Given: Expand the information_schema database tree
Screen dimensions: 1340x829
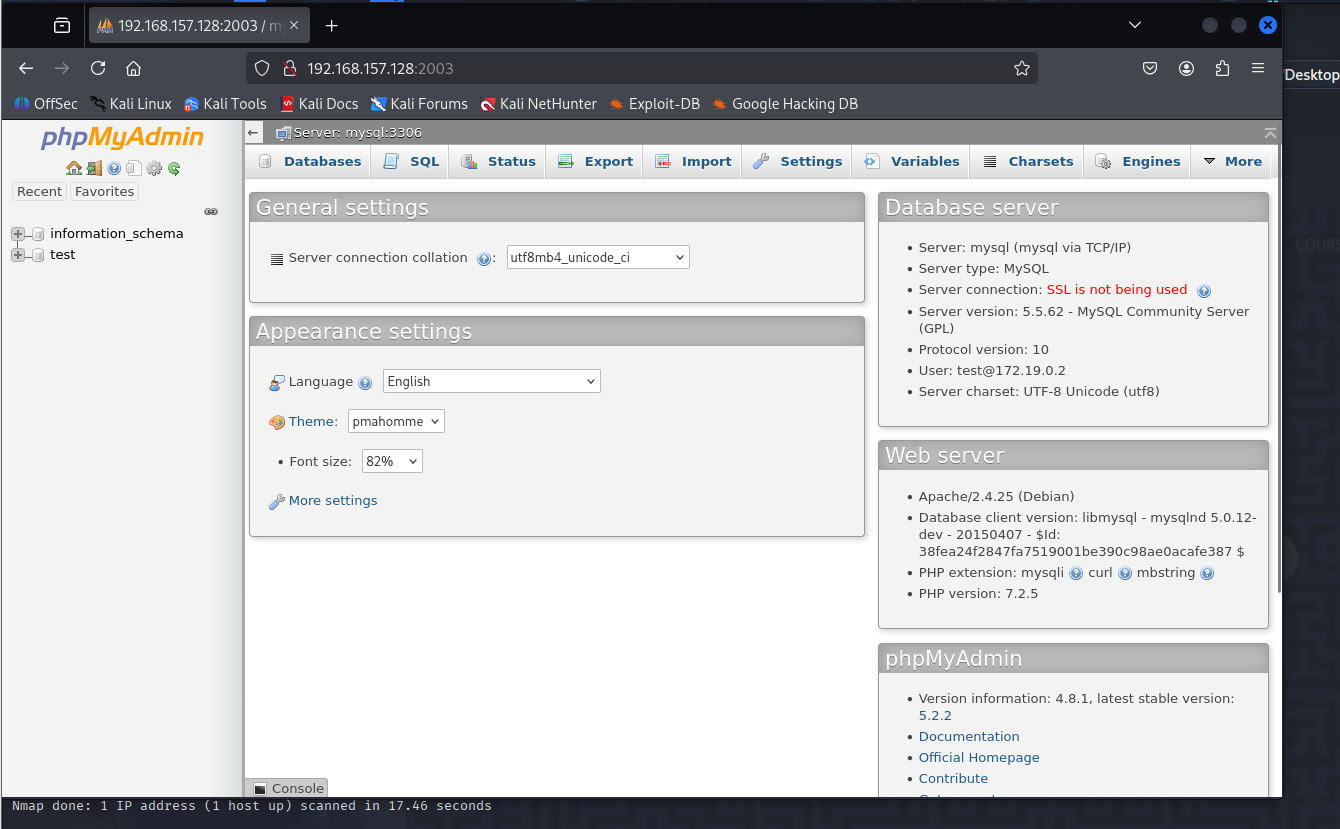Looking at the screenshot, I should [x=18, y=234].
